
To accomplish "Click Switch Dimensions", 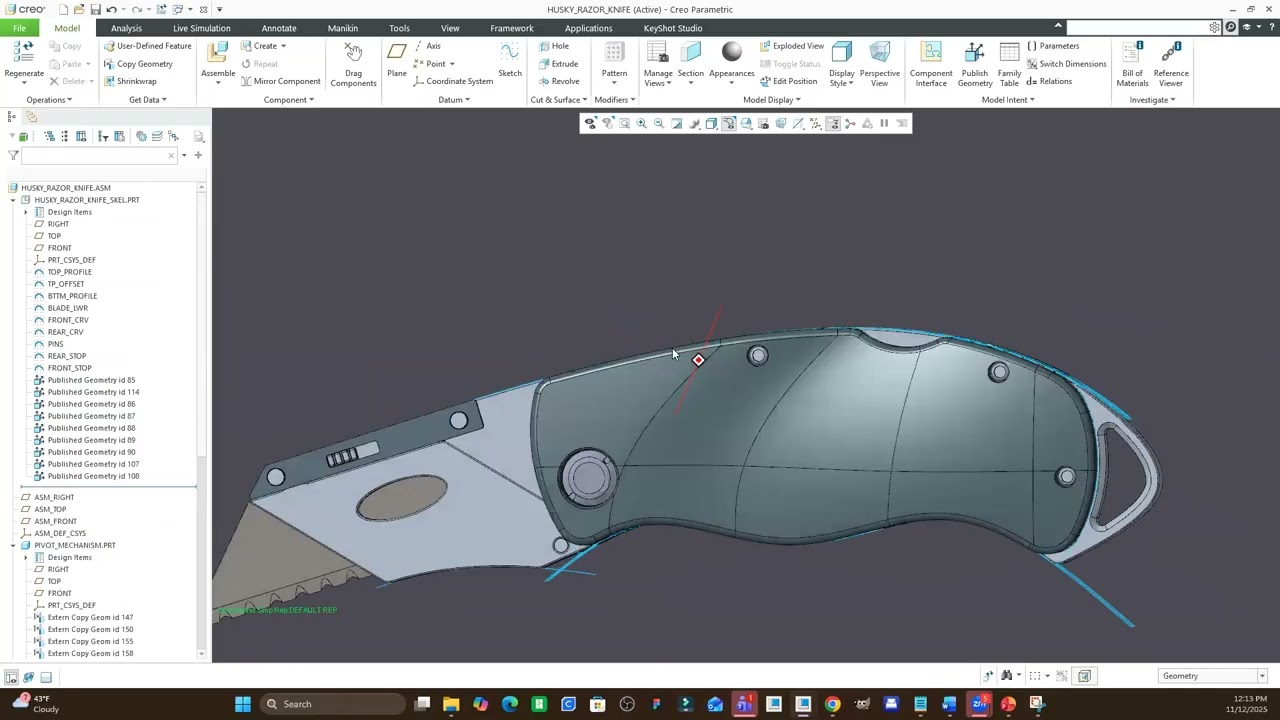I will coord(1066,64).
